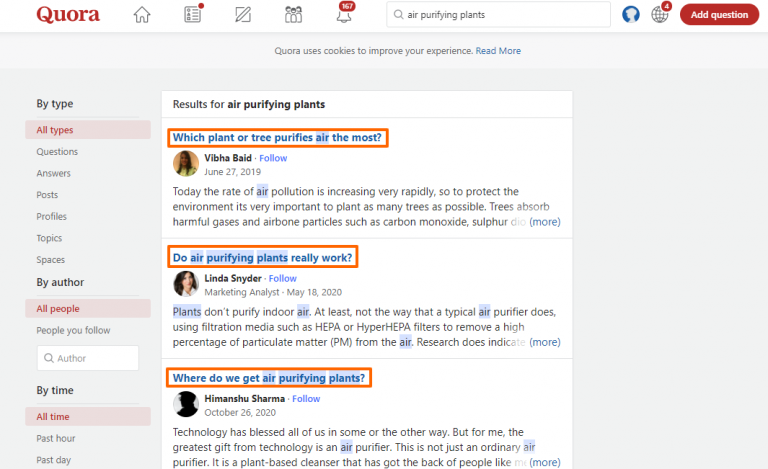
Task: Expand Linda Snyder's answer with (more)
Action: [x=545, y=342]
